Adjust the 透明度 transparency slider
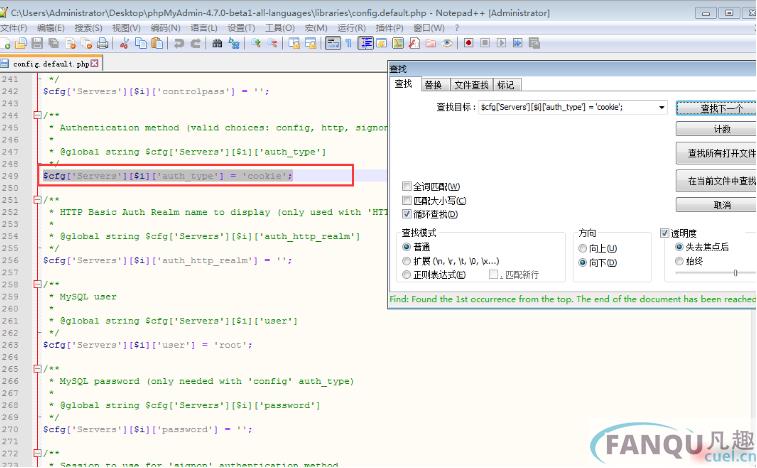The image size is (757, 468). point(735,272)
